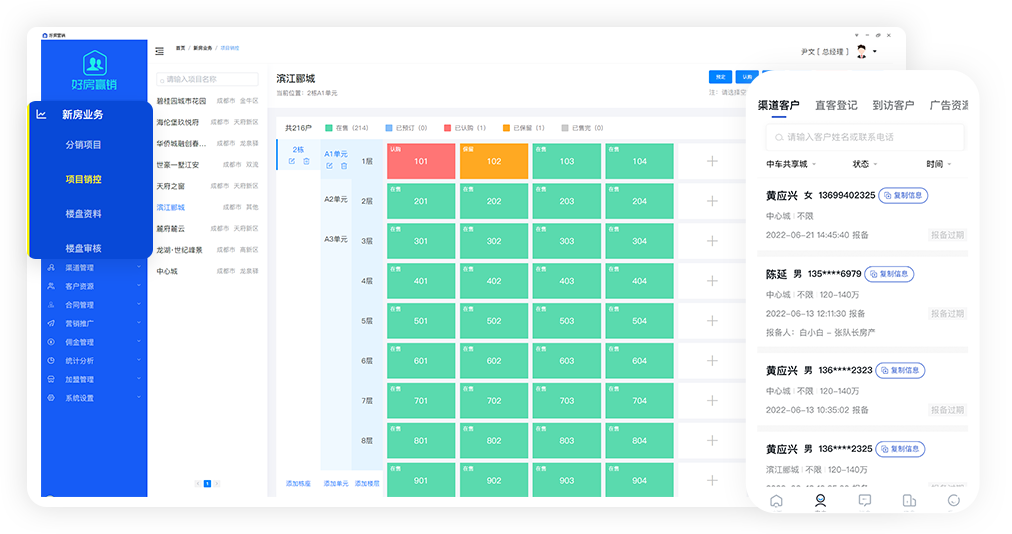Expand the 统计分析 sidebar menu
The width and height of the screenshot is (1012, 534).
93,361
